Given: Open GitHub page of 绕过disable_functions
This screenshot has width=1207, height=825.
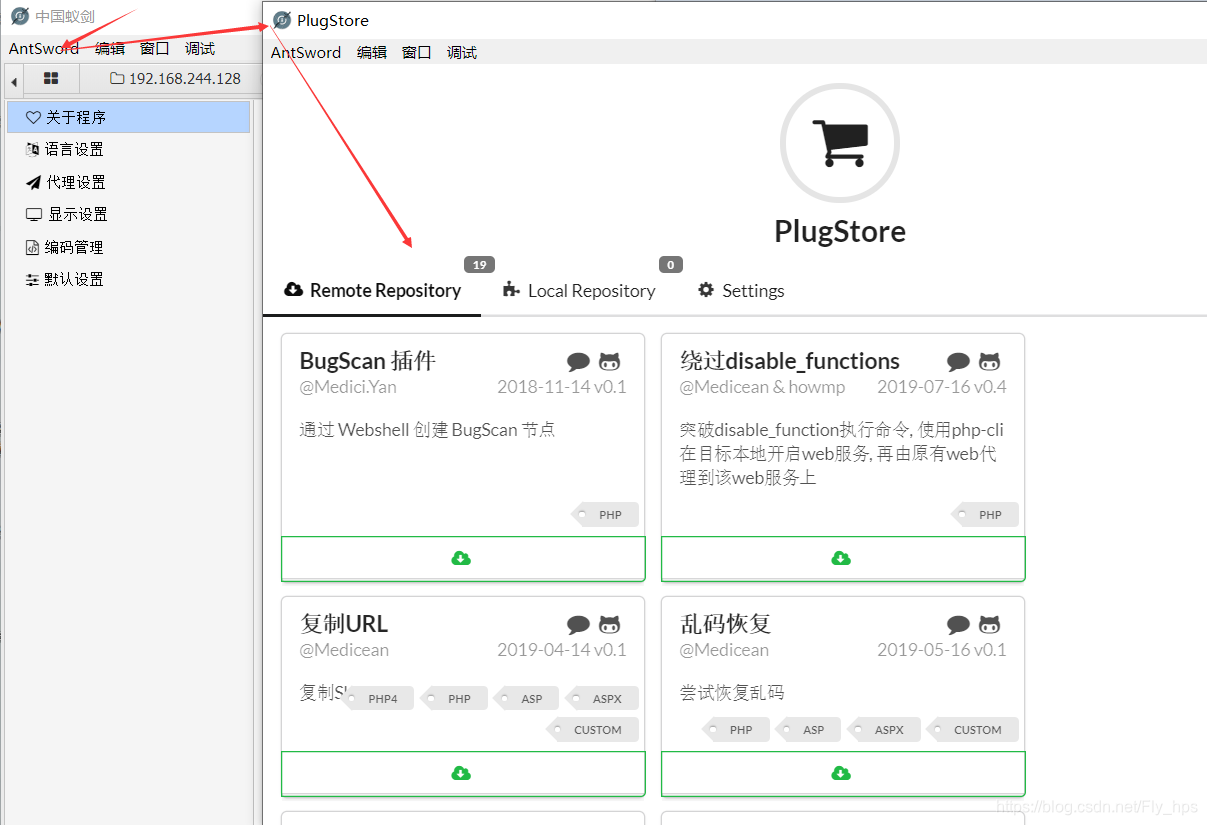Looking at the screenshot, I should coord(989,362).
